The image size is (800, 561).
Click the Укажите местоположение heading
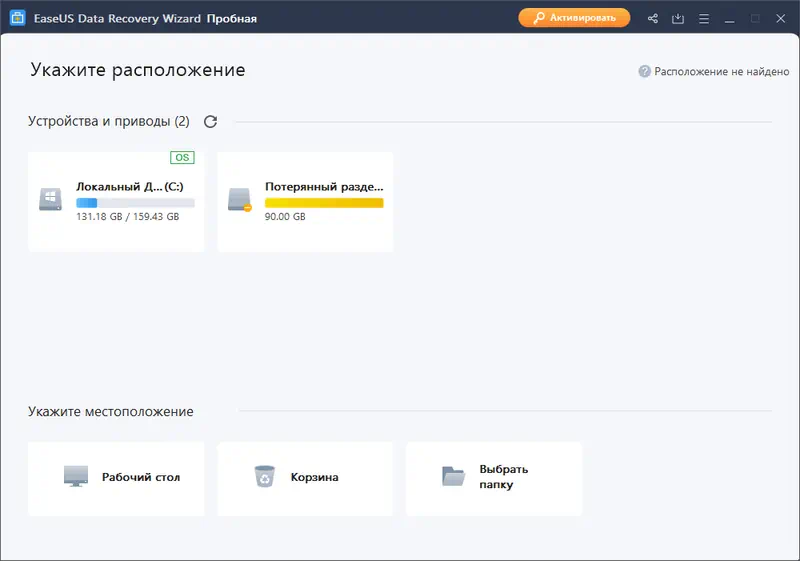111,412
